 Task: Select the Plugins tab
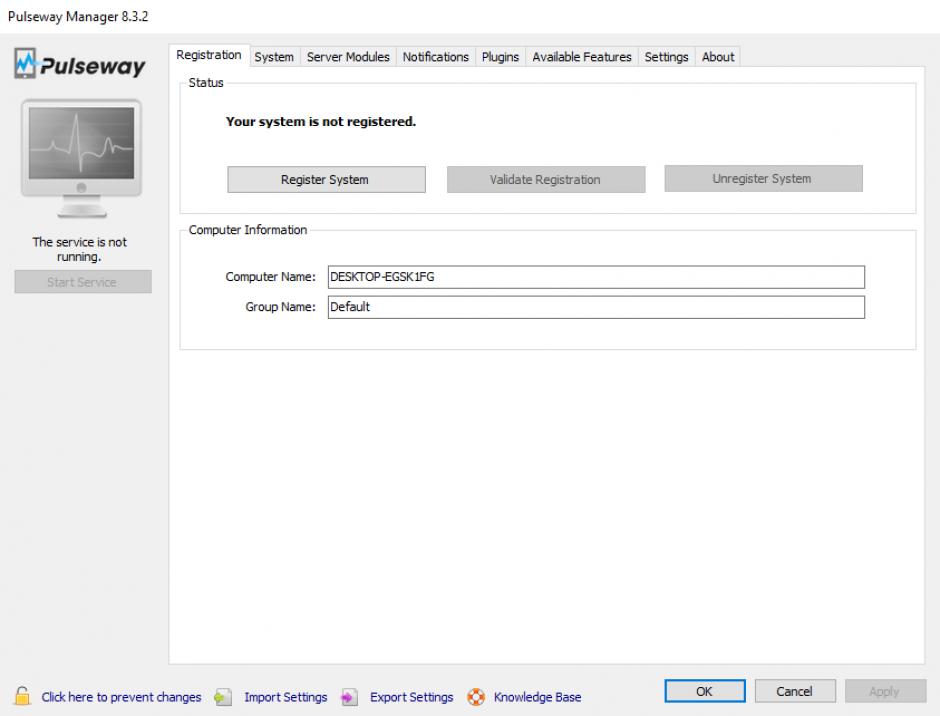[500, 57]
